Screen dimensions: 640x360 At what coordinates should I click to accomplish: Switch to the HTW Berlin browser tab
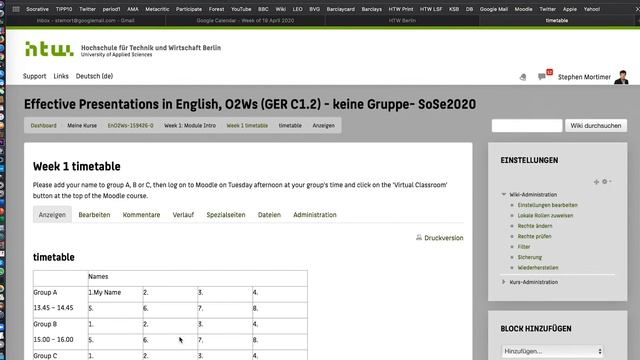pos(402,20)
